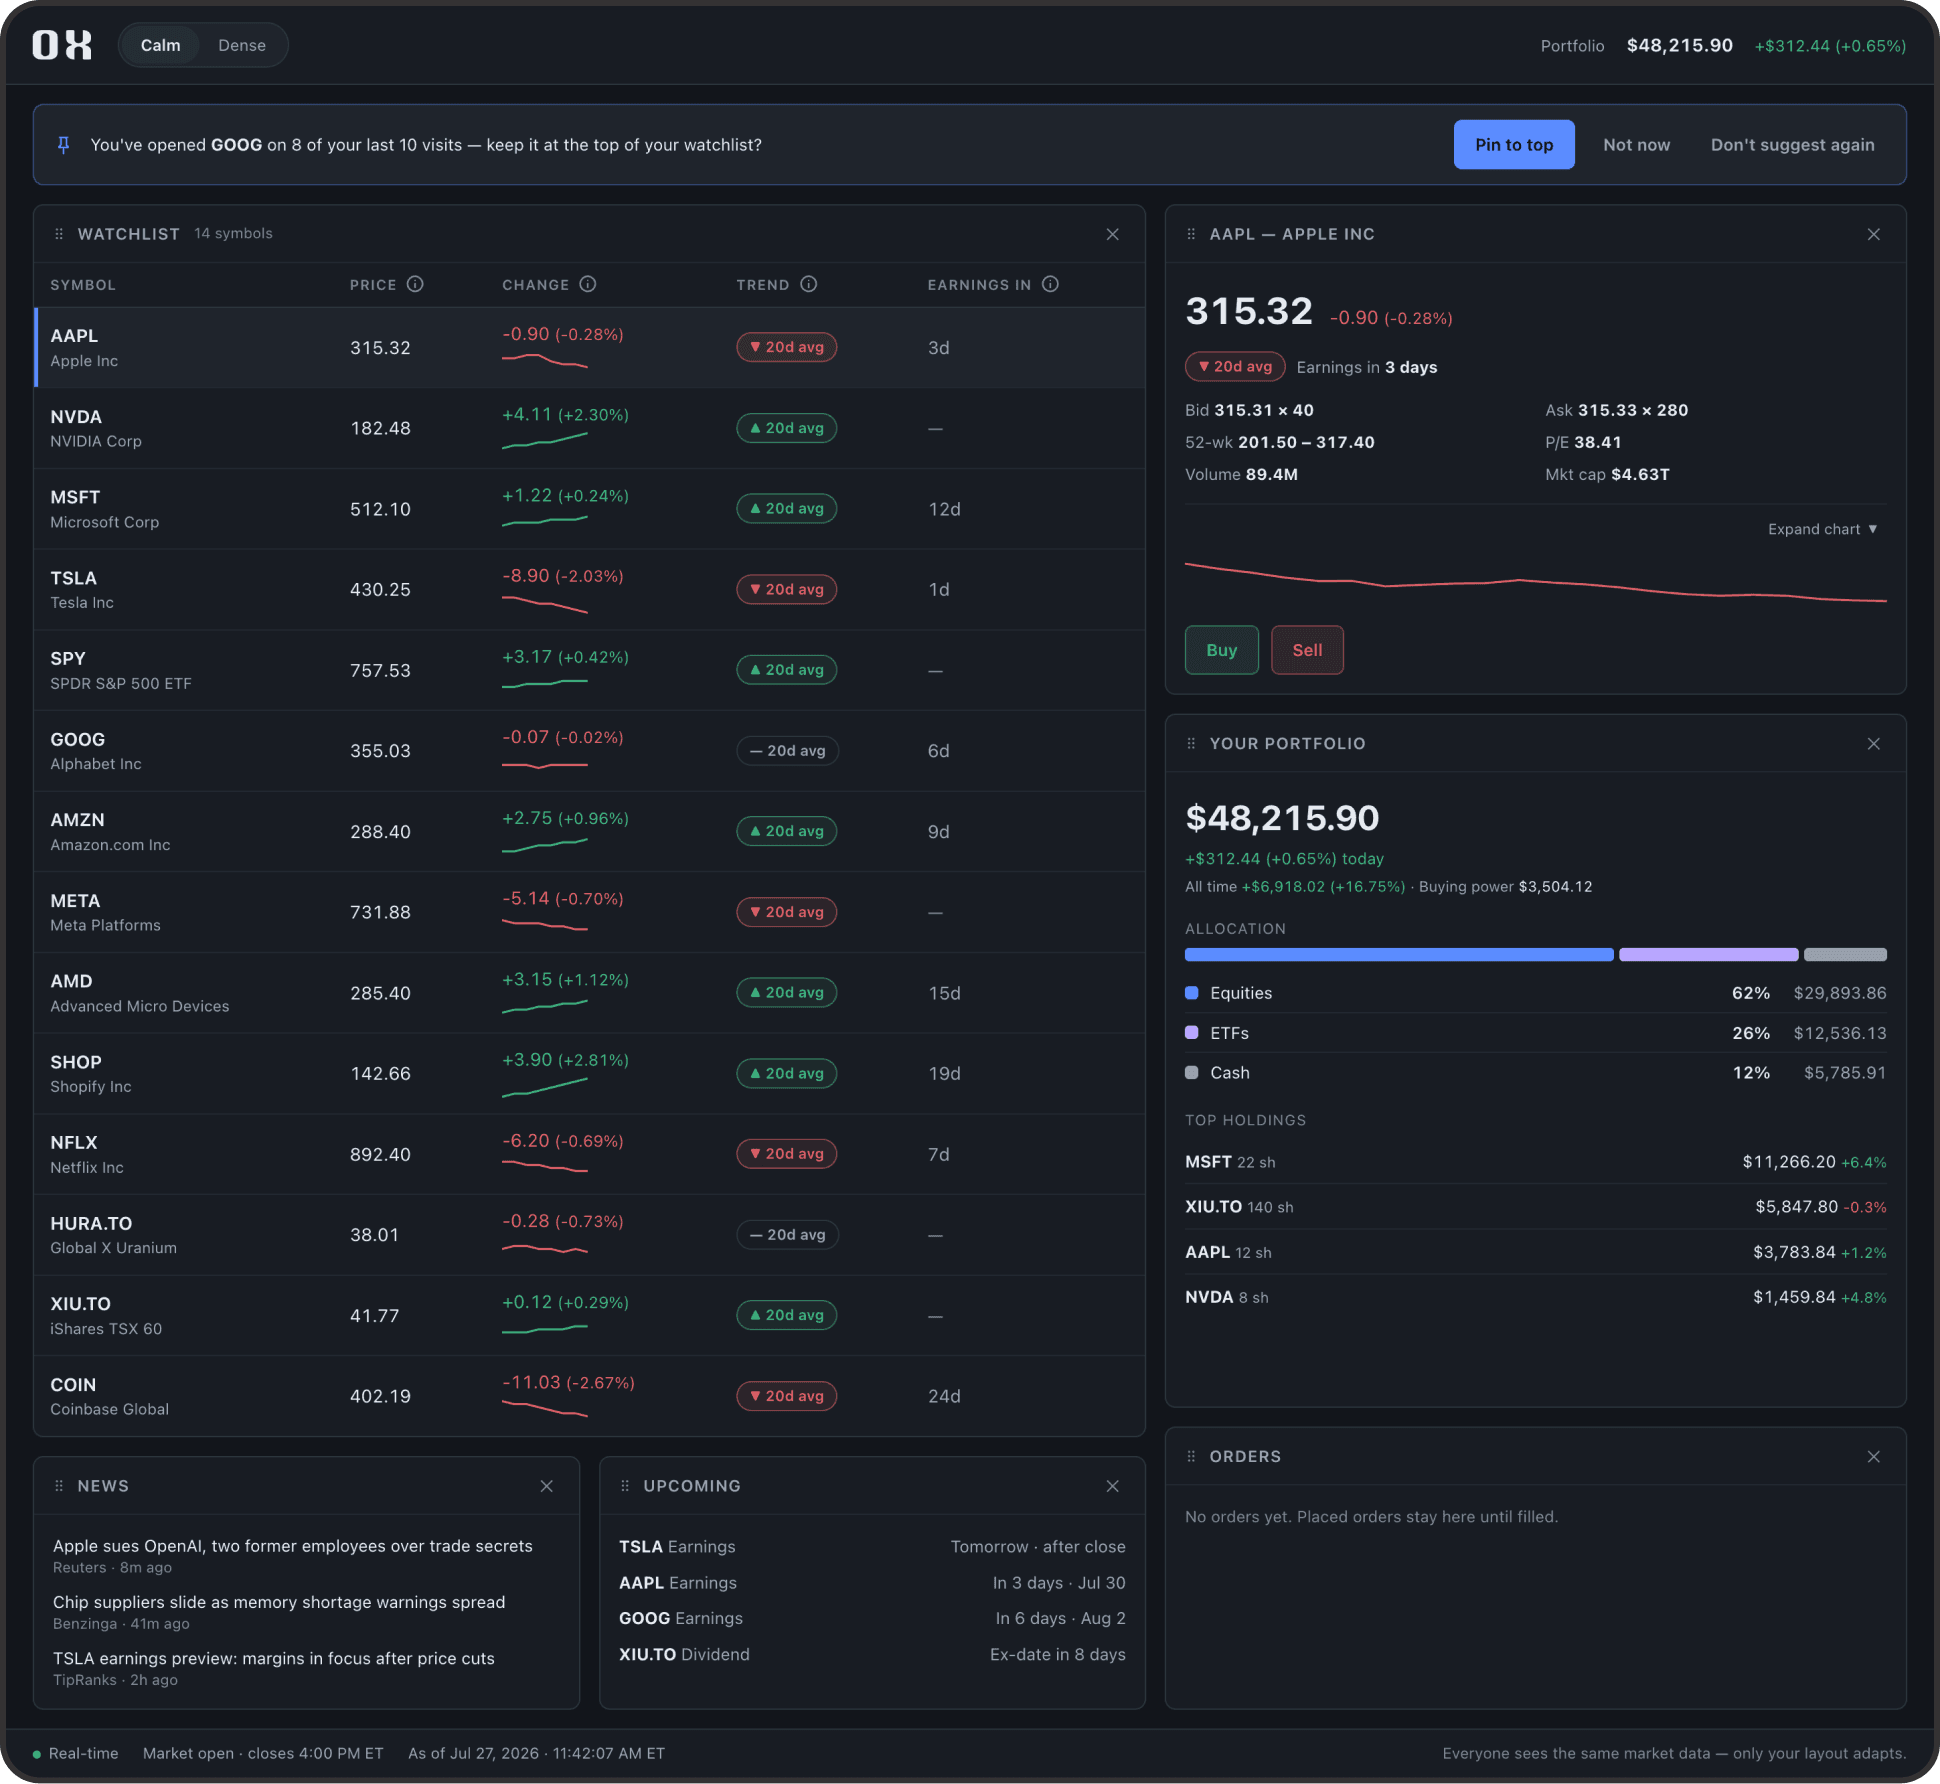Click the AAPL price line chart
1940x1784 pixels.
pos(1536,582)
